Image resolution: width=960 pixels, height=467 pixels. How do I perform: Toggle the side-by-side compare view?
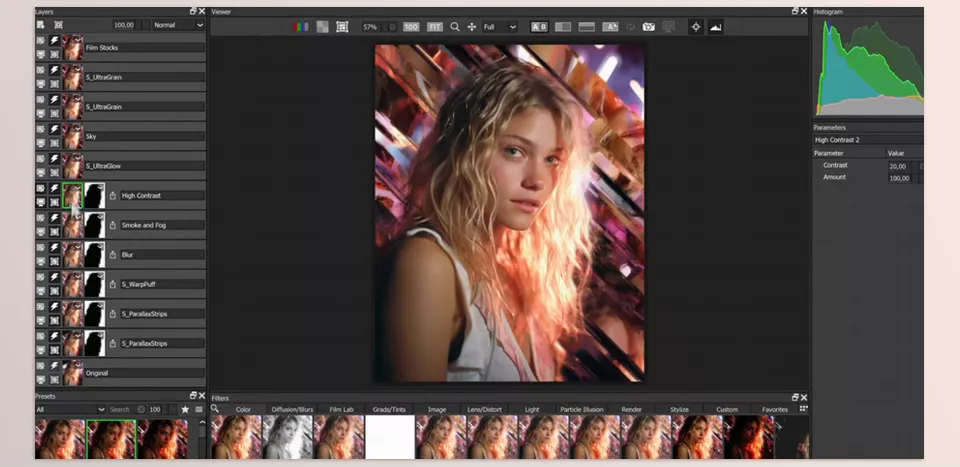563,27
